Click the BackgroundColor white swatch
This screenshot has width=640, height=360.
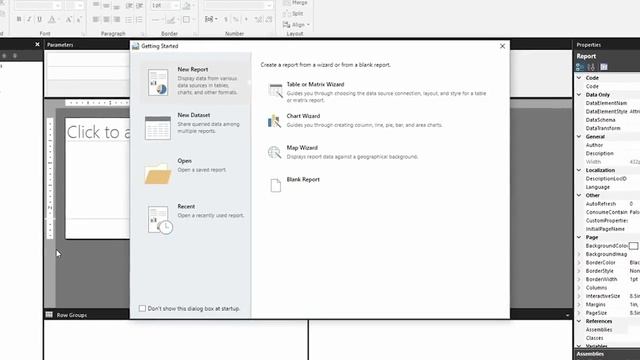633,246
